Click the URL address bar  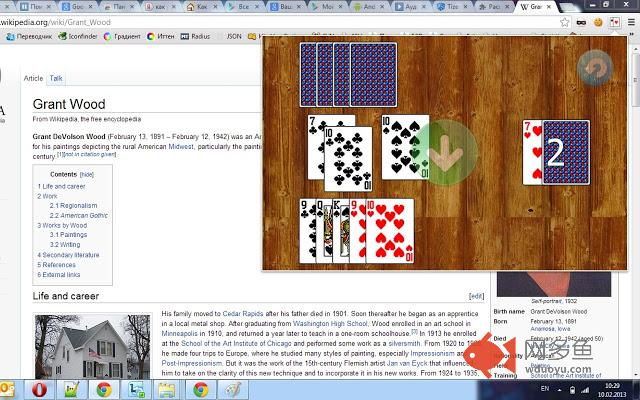pyautogui.click(x=278, y=22)
